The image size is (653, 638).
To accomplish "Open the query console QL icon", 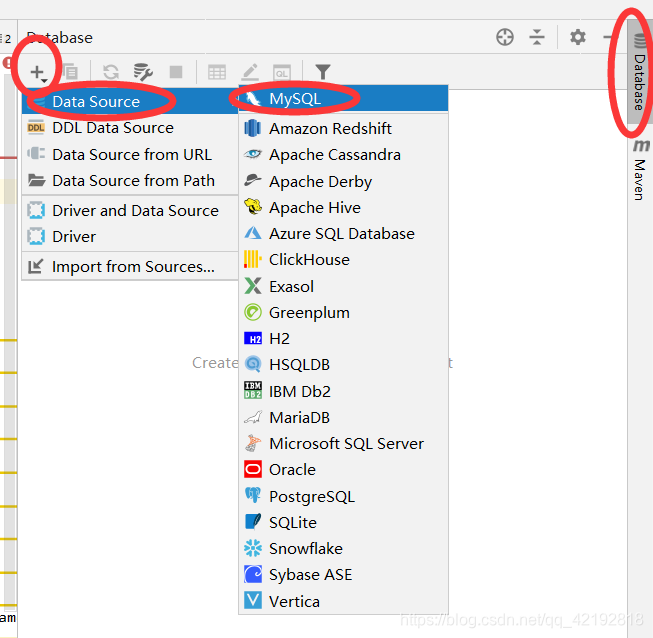I will click(x=282, y=73).
